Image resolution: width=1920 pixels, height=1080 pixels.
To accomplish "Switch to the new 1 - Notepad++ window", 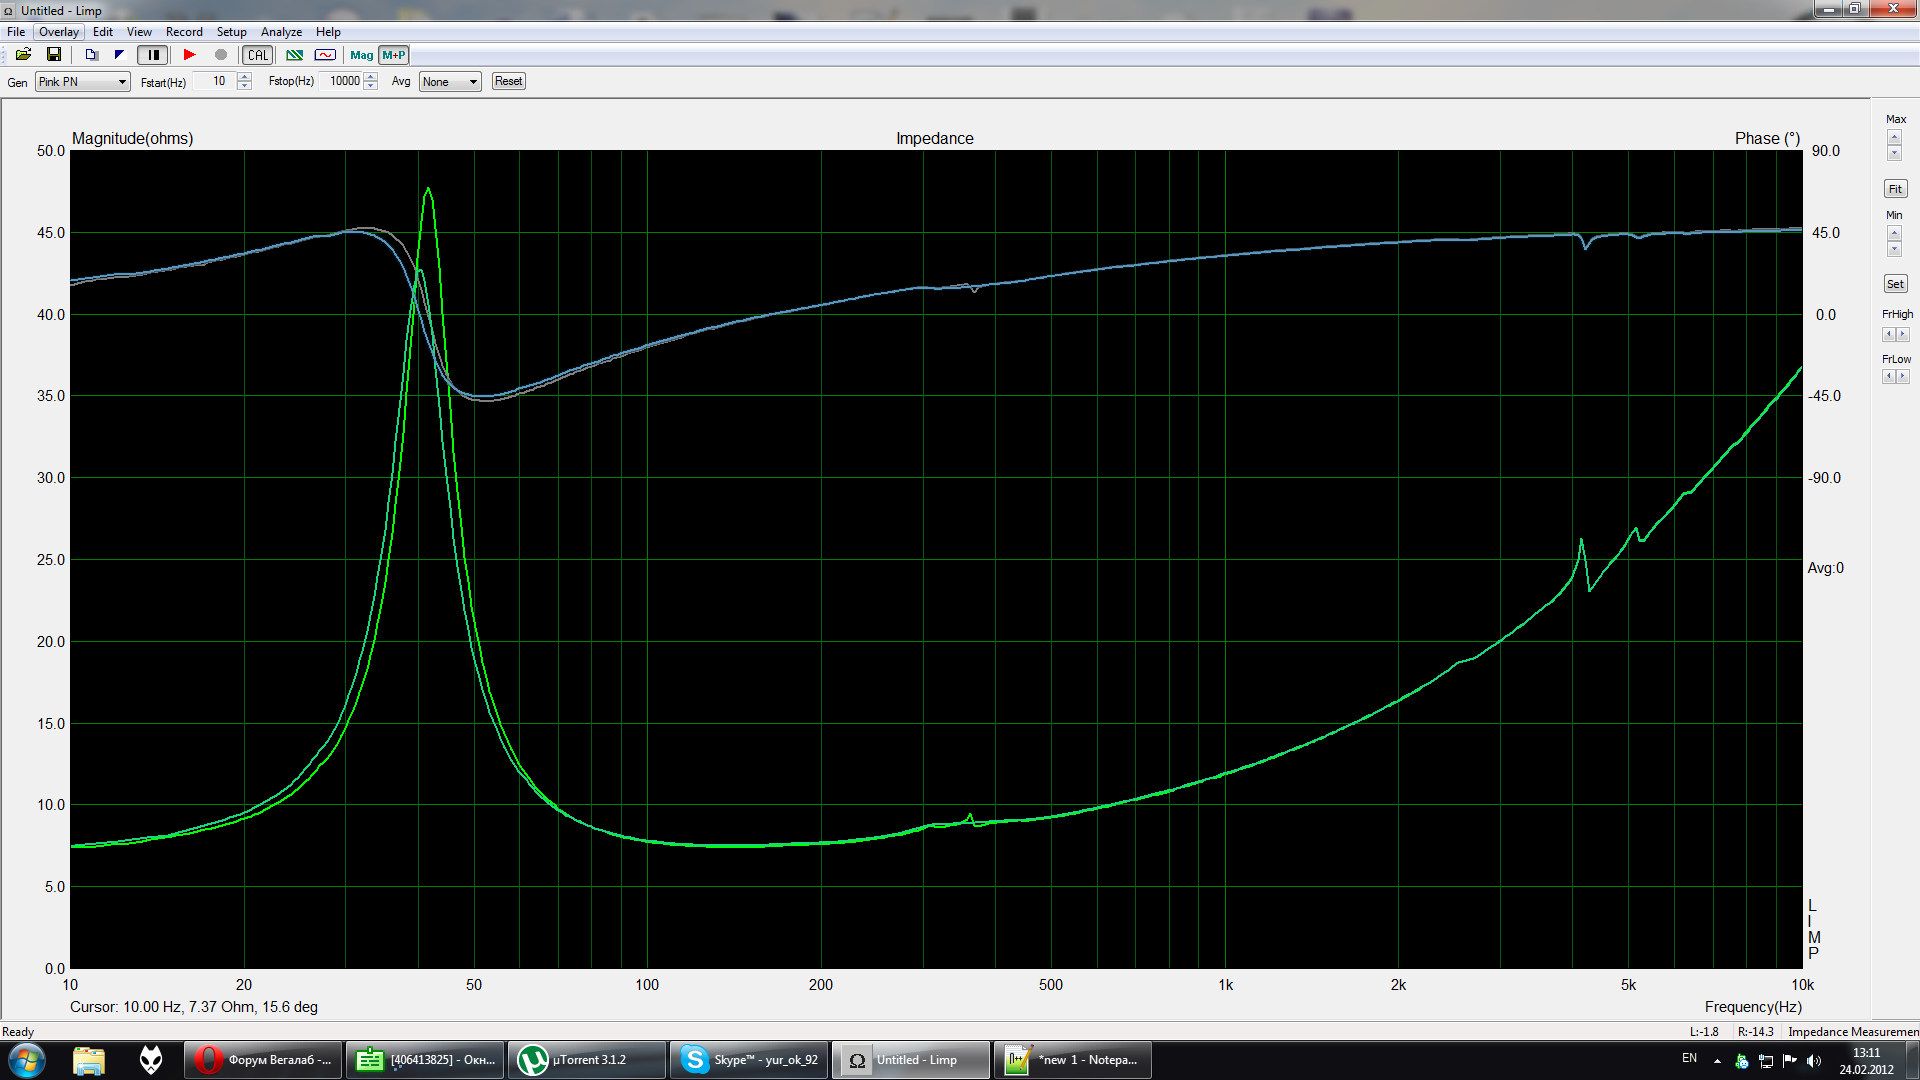I will pos(1073,1060).
